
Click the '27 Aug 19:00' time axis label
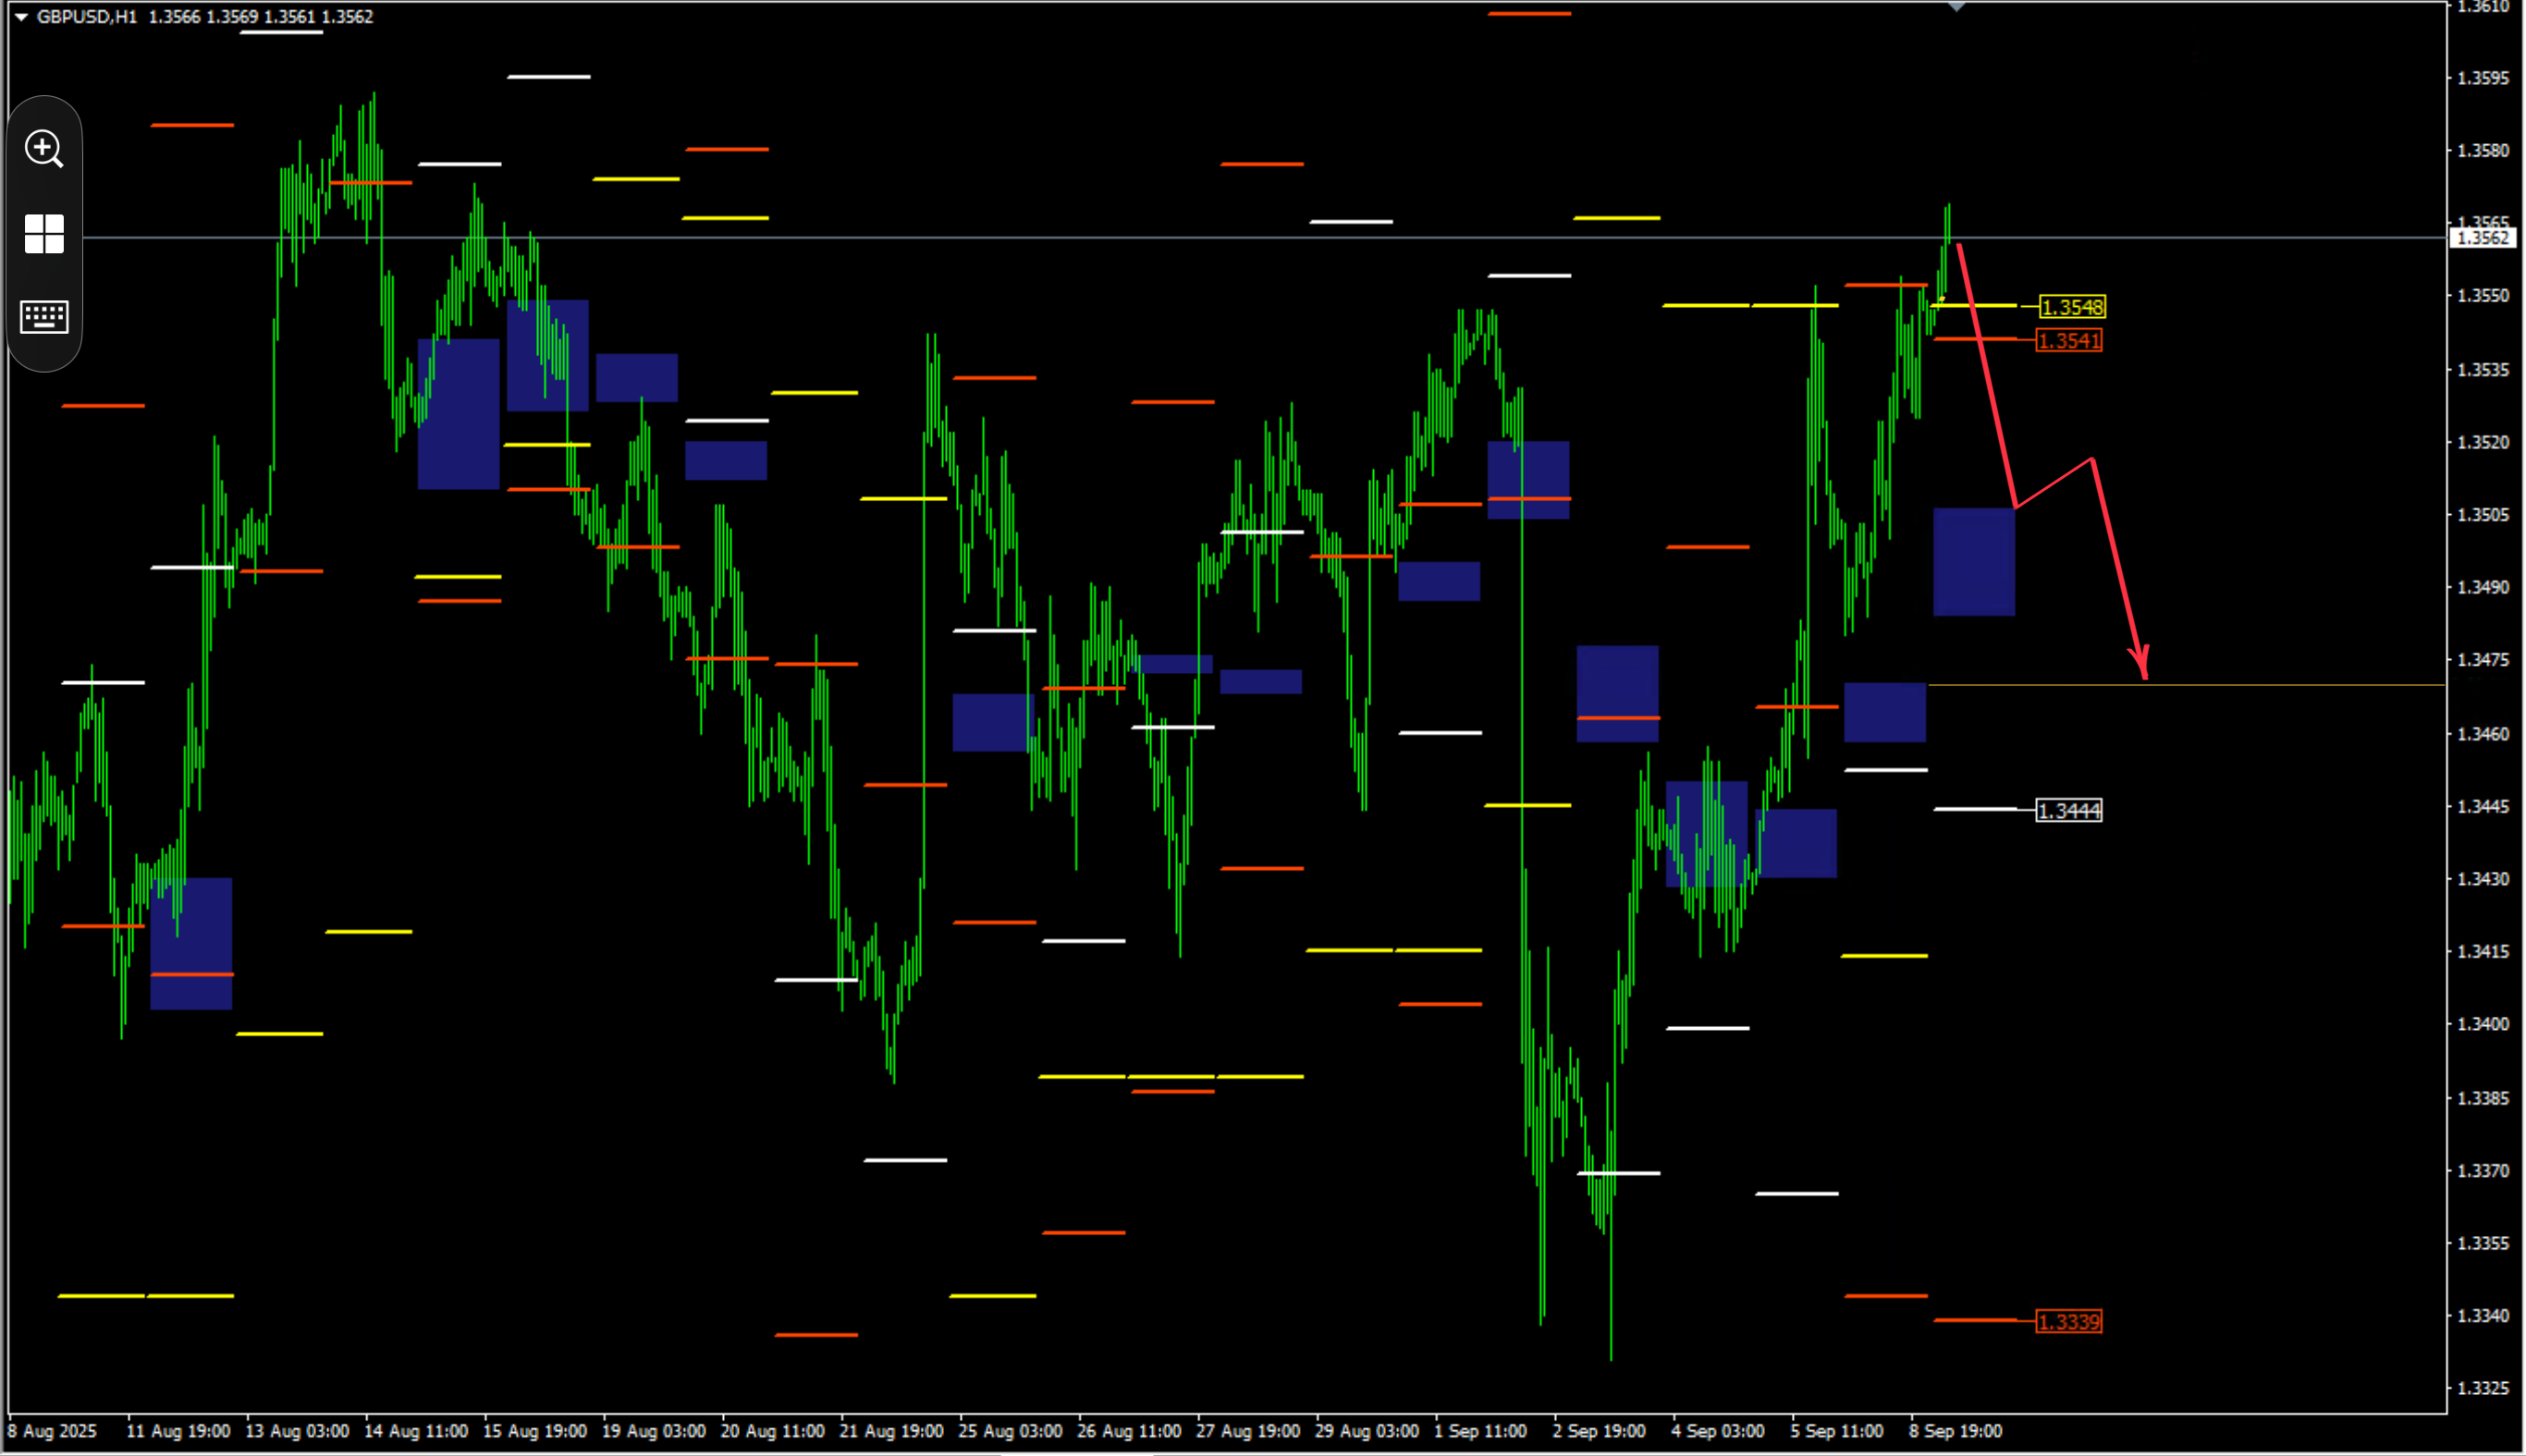(1248, 1431)
